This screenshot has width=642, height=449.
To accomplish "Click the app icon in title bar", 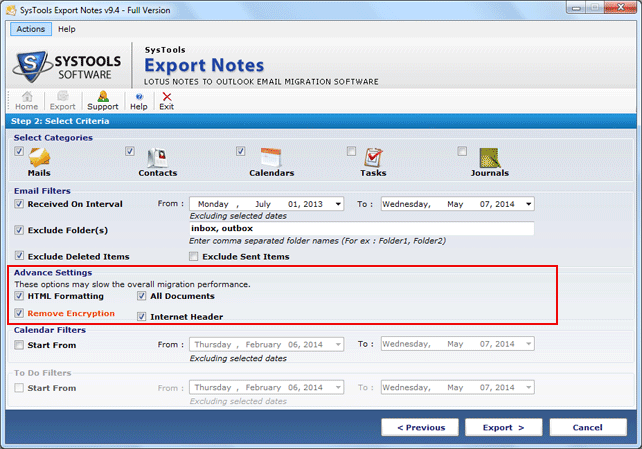I will click(x=11, y=10).
